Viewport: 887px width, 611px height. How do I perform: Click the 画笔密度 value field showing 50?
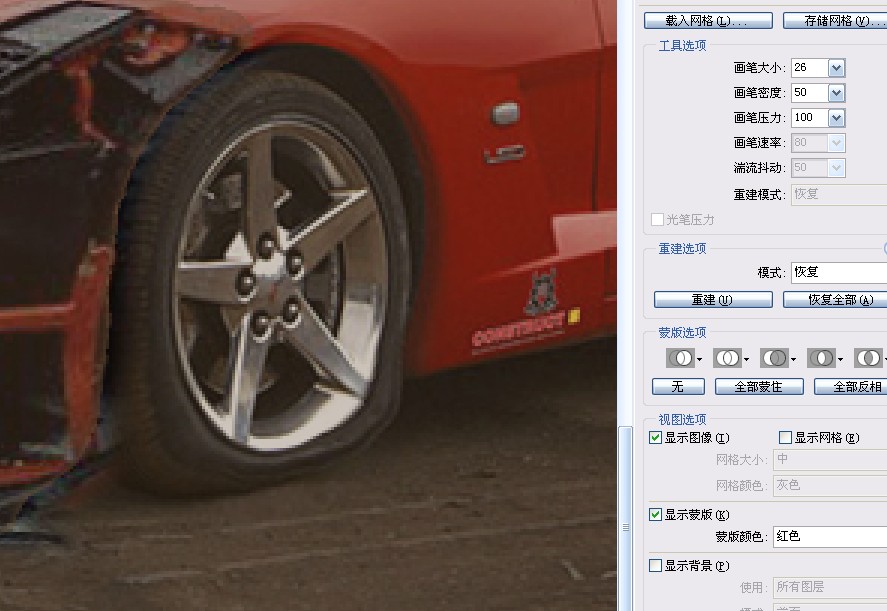pos(810,93)
